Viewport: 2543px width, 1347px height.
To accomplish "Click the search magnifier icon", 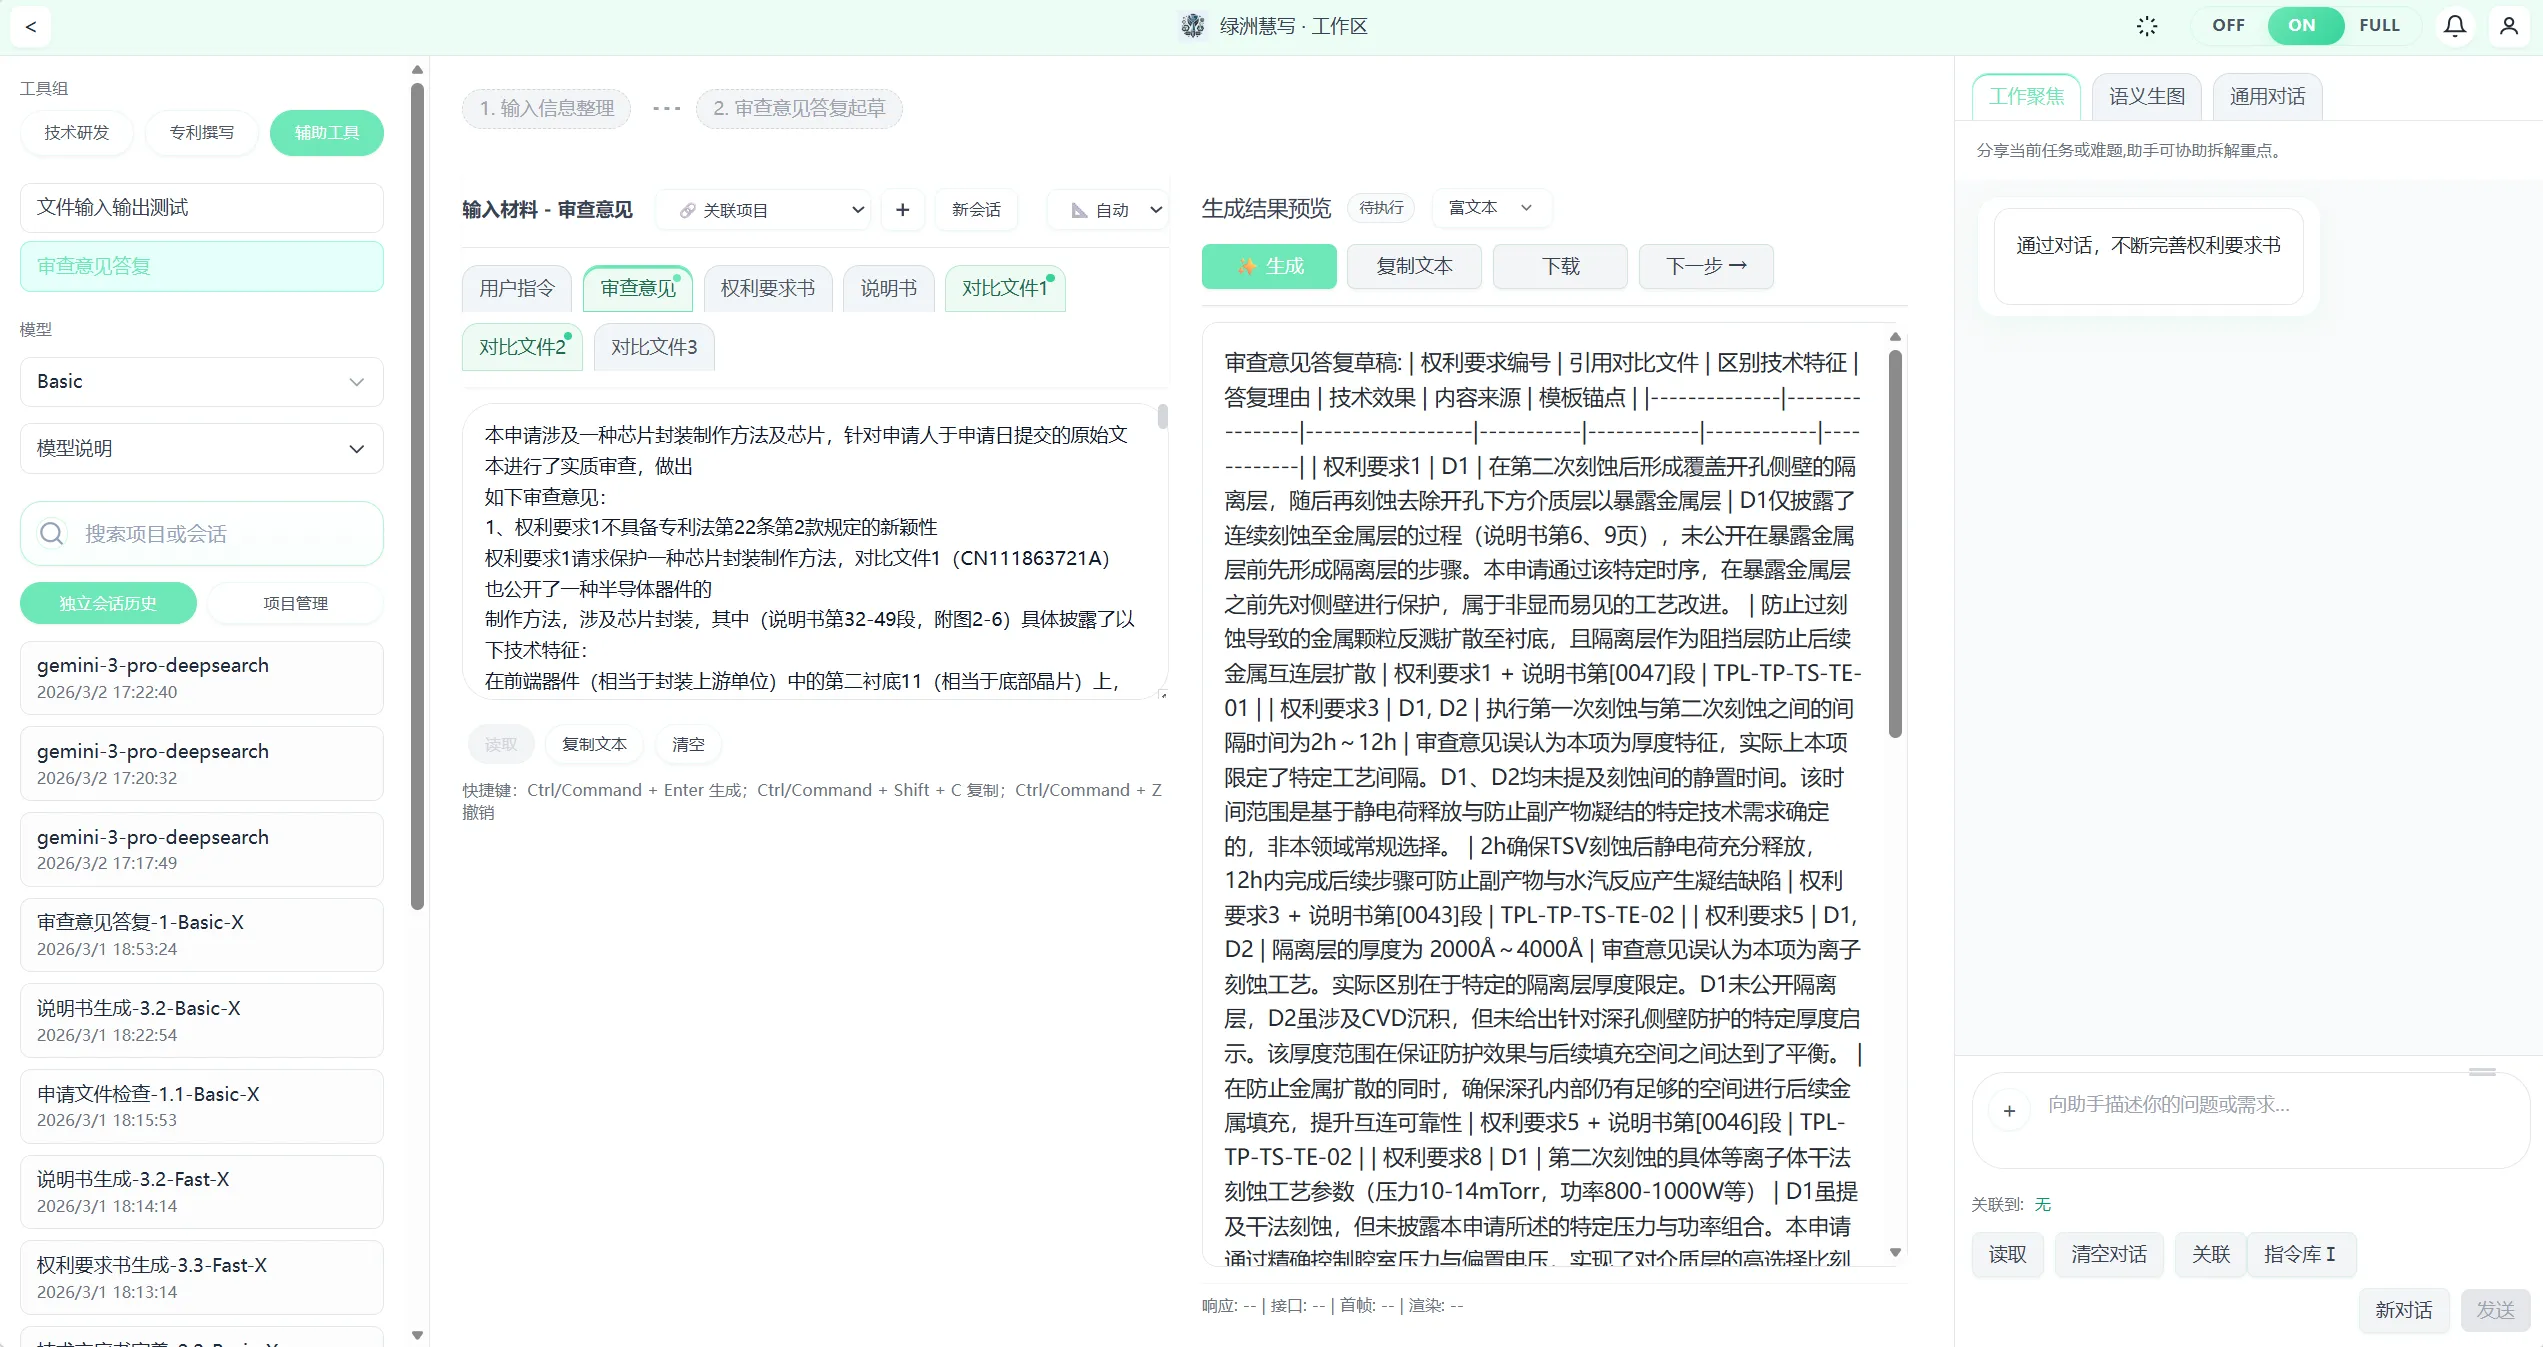I will pos(52,534).
